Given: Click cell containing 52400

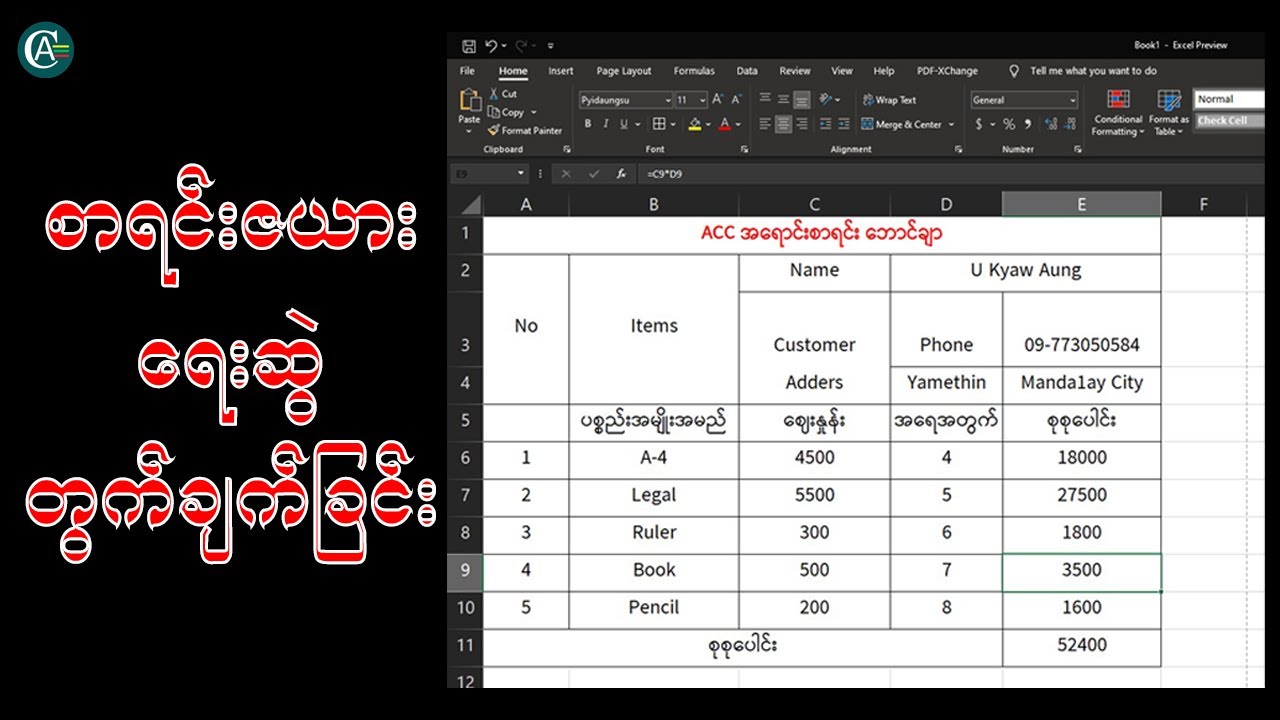Looking at the screenshot, I should [1082, 645].
